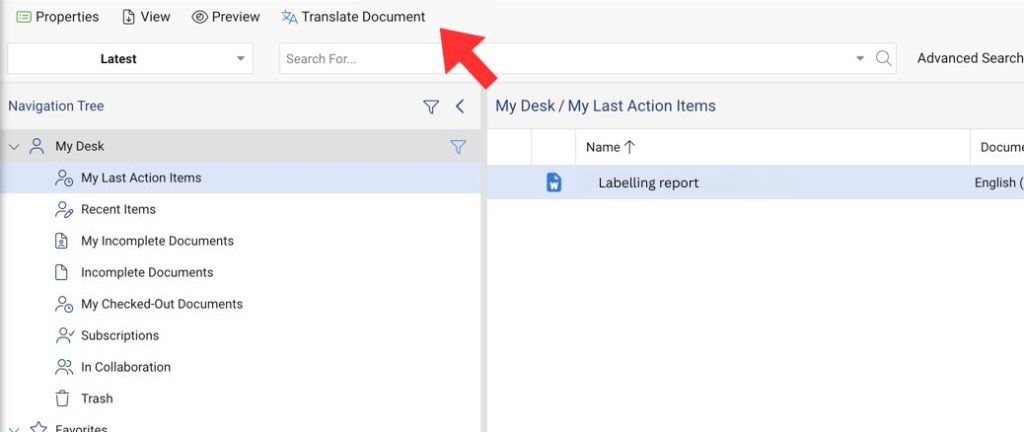Screen dimensions: 1024x432
Task: Expand the search field dropdown arrow
Action: click(860, 59)
